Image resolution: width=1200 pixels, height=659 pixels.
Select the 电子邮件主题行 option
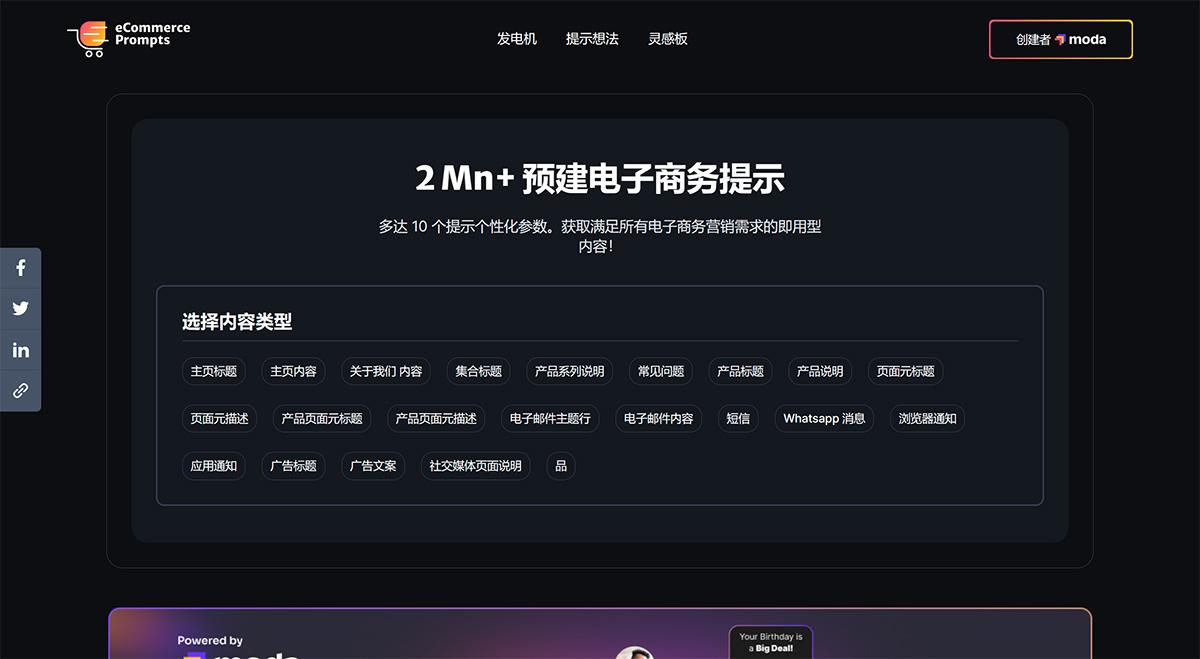pos(550,418)
